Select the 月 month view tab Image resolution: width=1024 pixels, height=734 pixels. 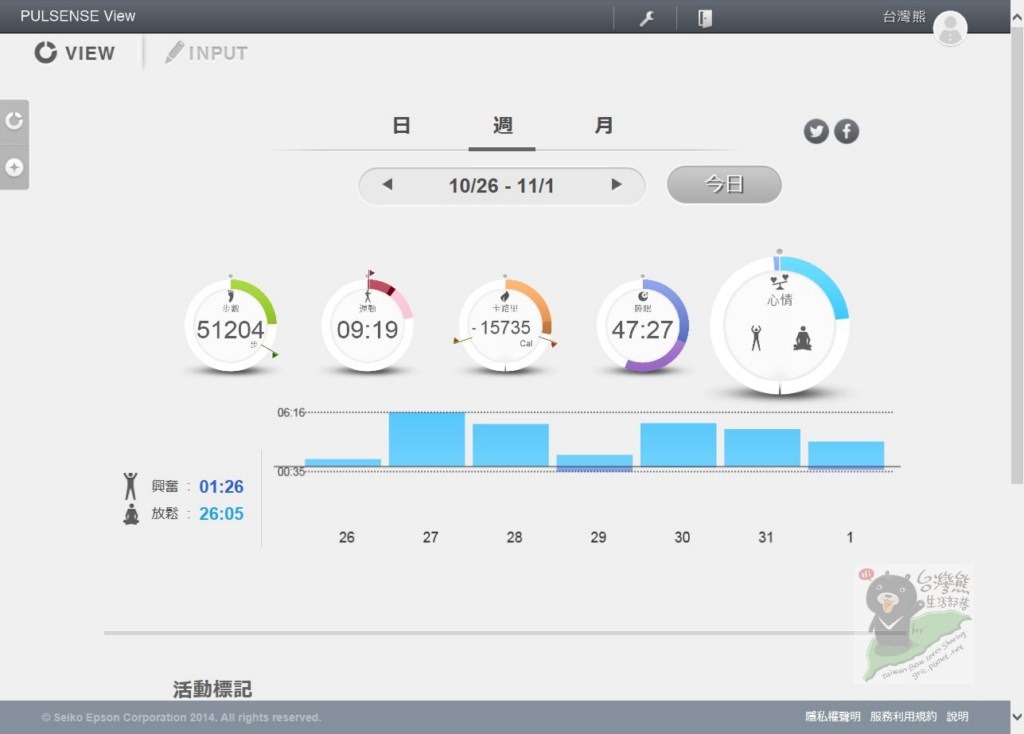tap(603, 125)
